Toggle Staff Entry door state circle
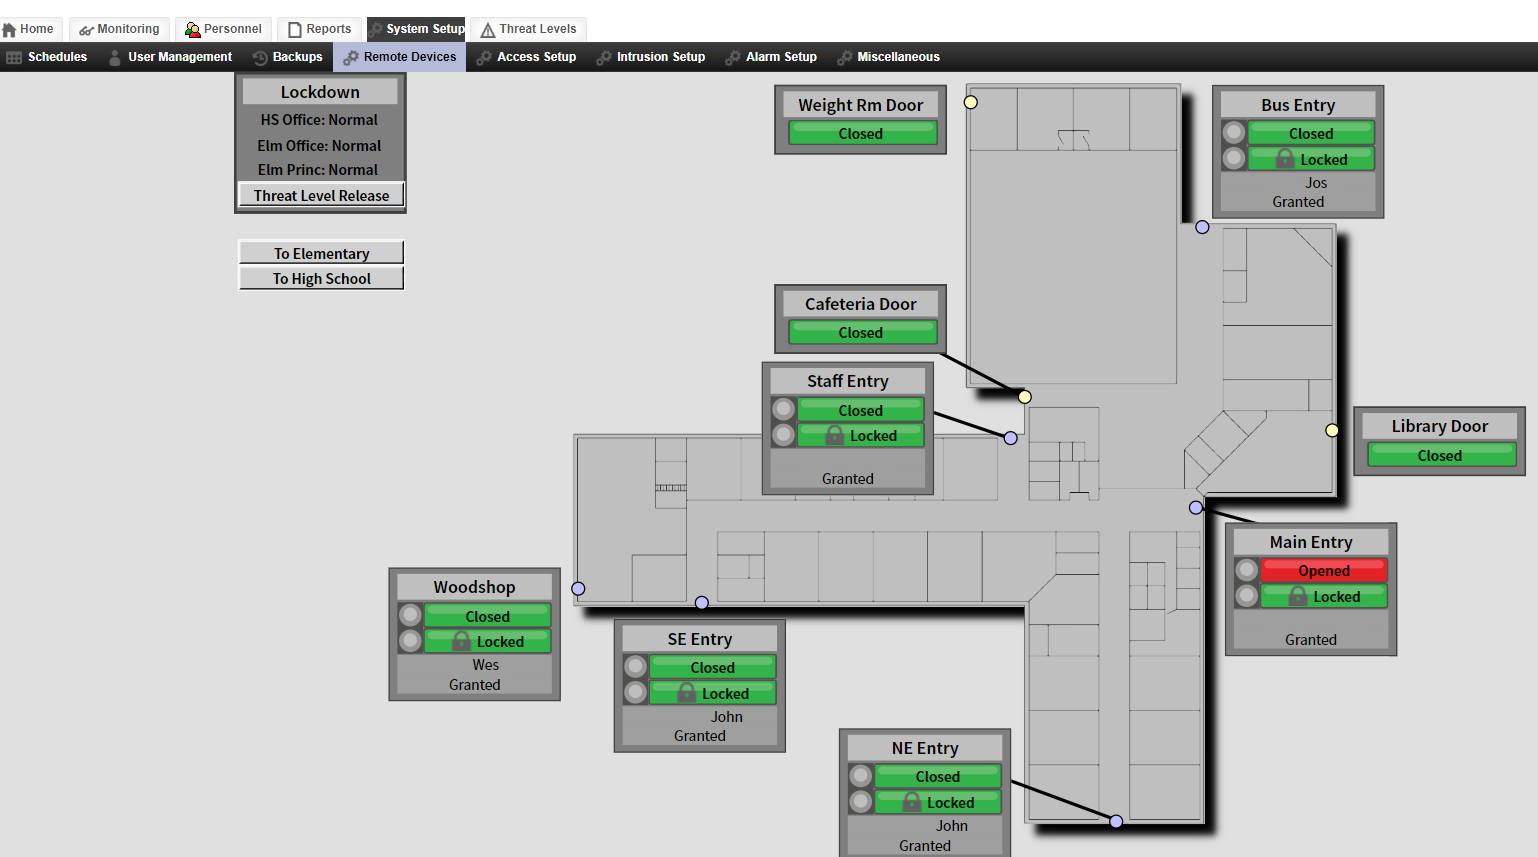The height and width of the screenshot is (857, 1538). point(784,409)
